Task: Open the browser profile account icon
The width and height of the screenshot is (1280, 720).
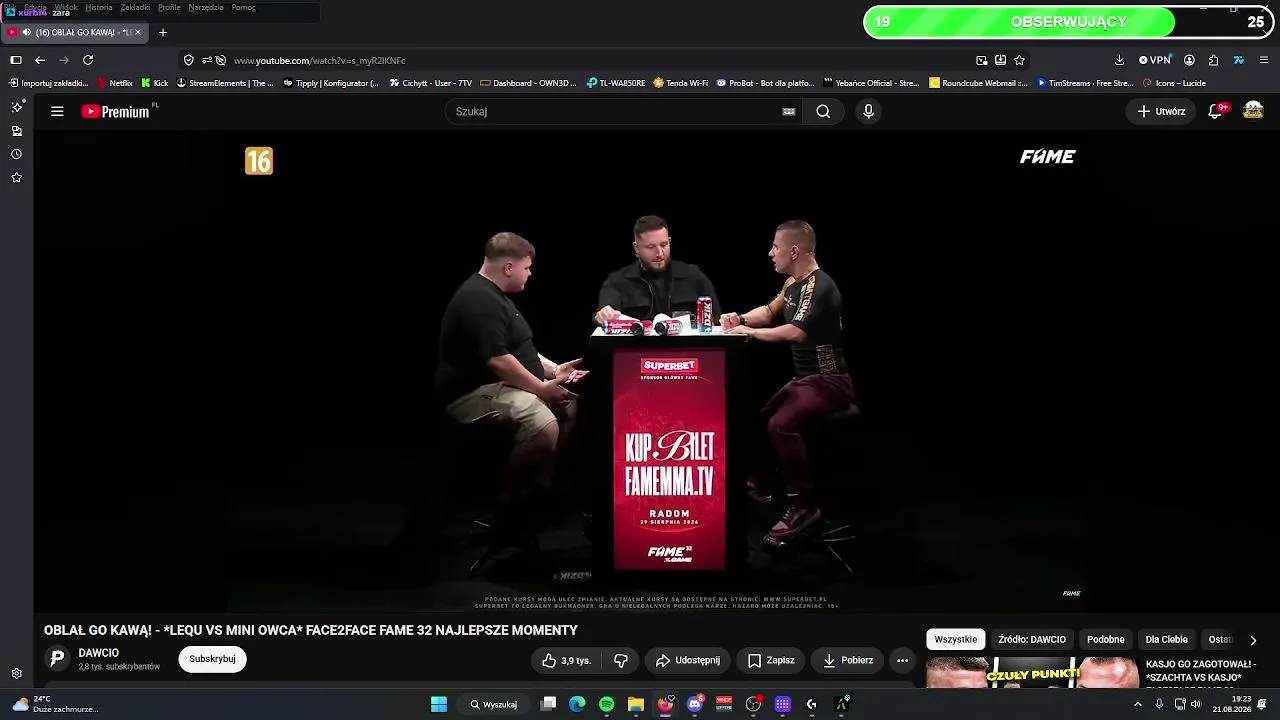Action: (x=1189, y=60)
